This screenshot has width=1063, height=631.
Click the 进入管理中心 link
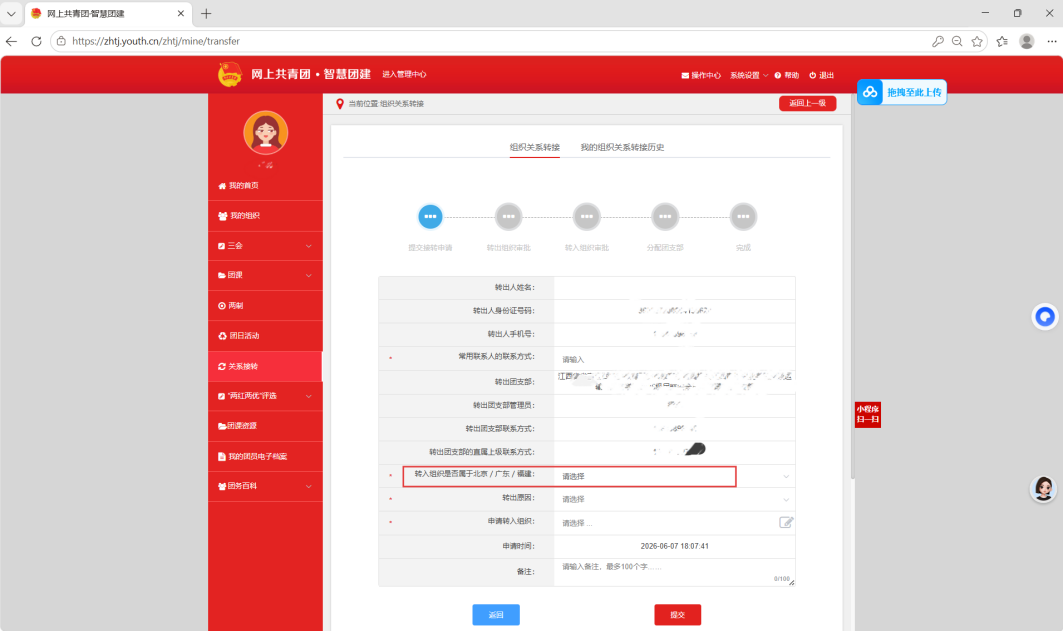click(x=404, y=75)
